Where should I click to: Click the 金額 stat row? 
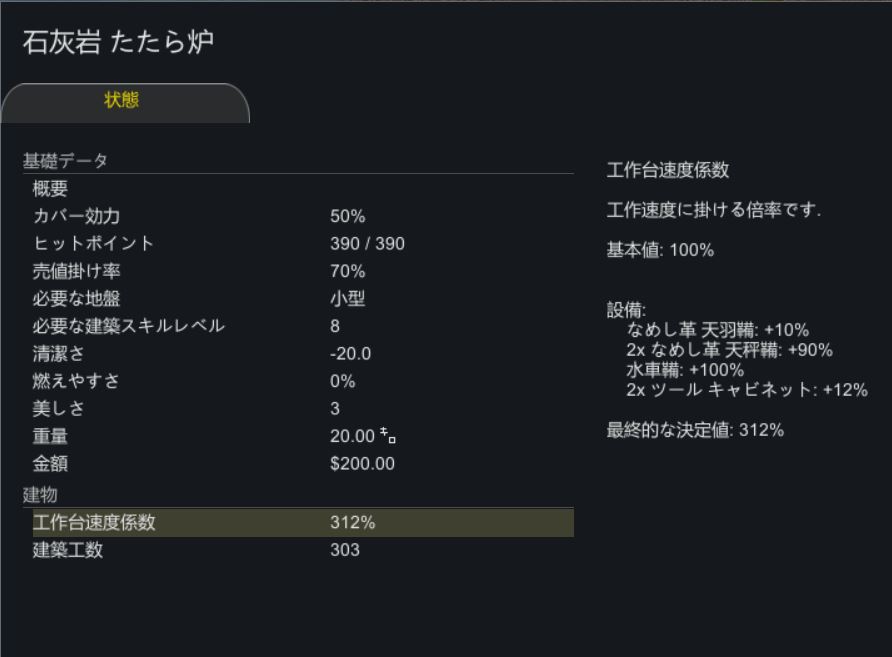[302, 464]
